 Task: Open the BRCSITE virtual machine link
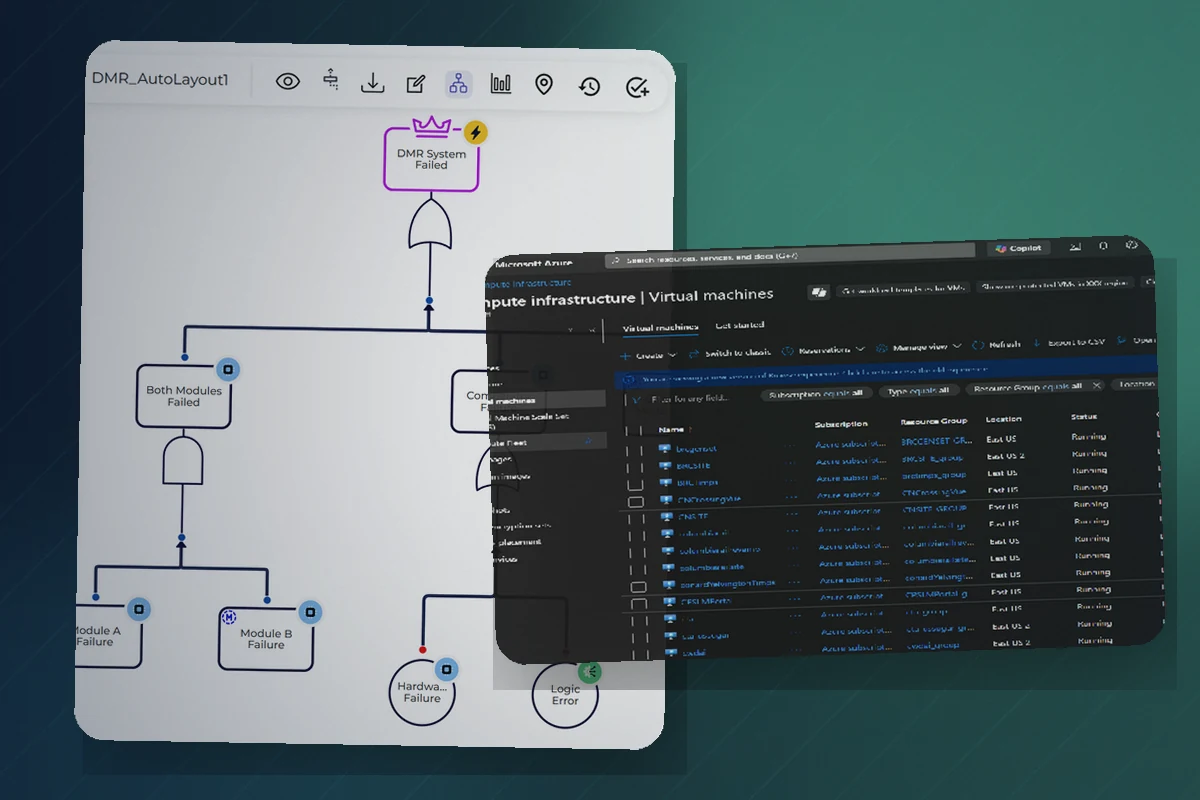pos(693,465)
